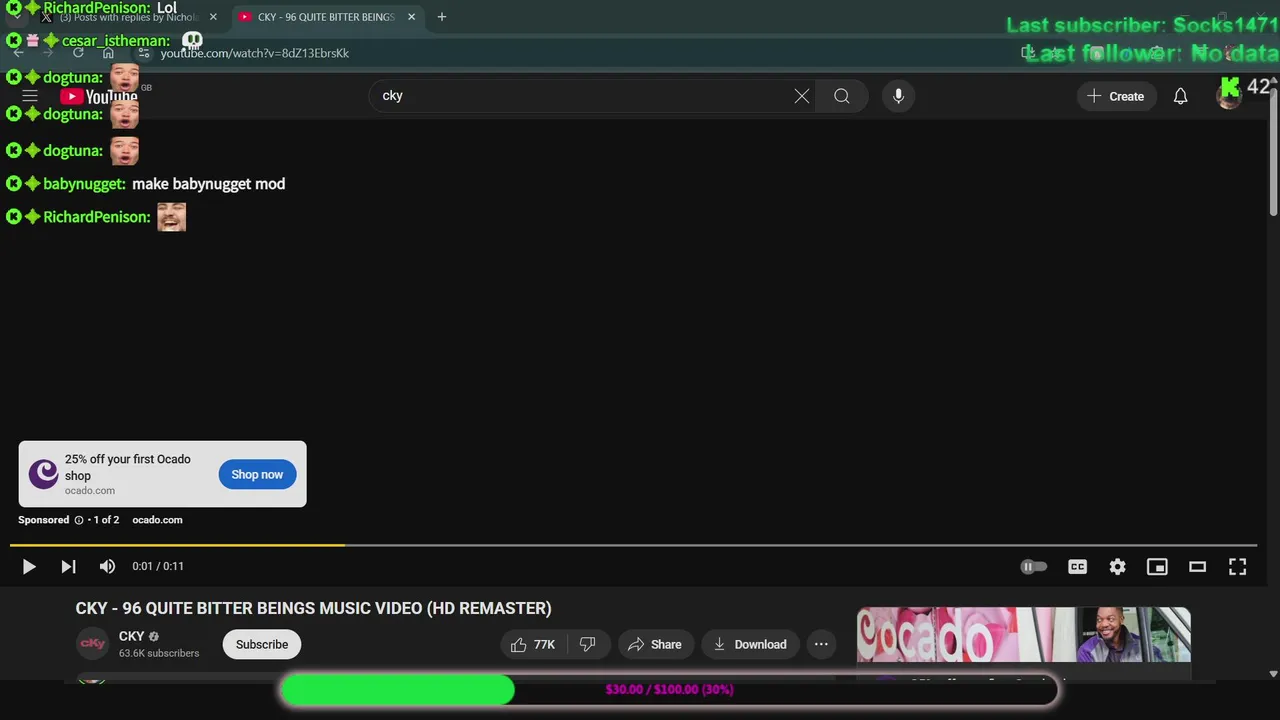Switch to theater mode
This screenshot has height=720, width=1280.
[1197, 567]
